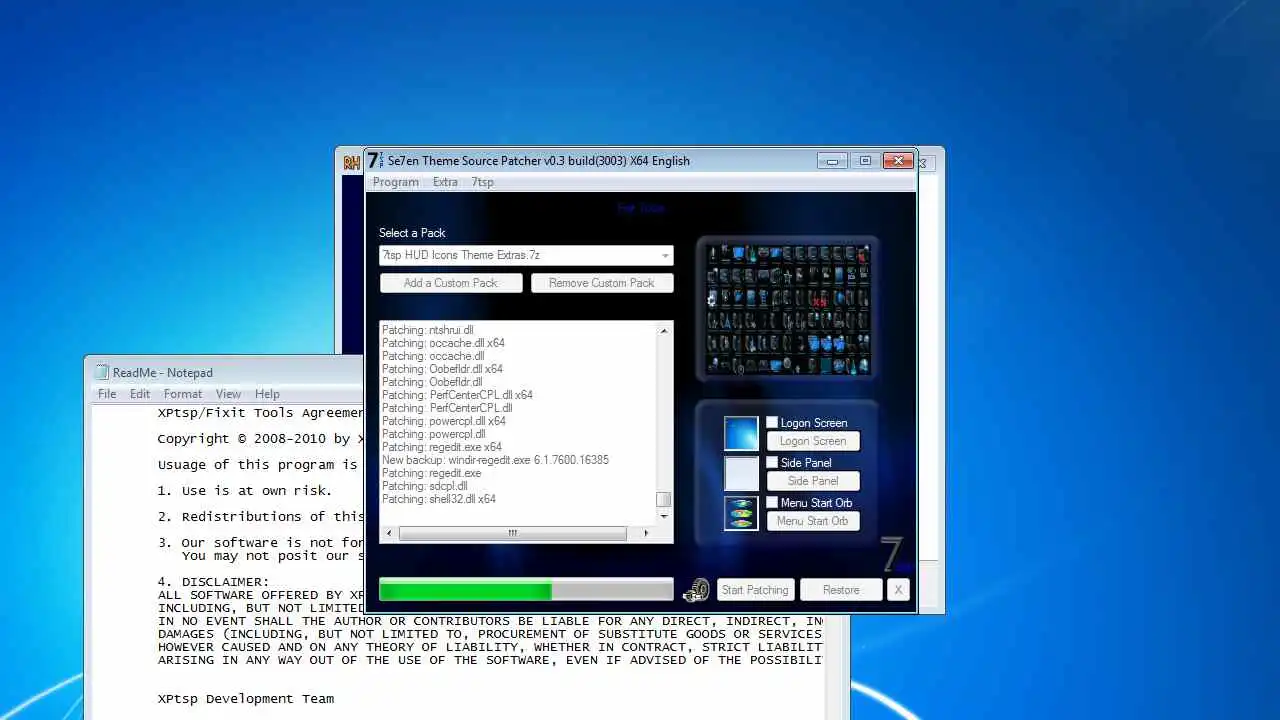
Task: Select log line 'Patching: powercpl.dll x64'
Action: point(443,421)
